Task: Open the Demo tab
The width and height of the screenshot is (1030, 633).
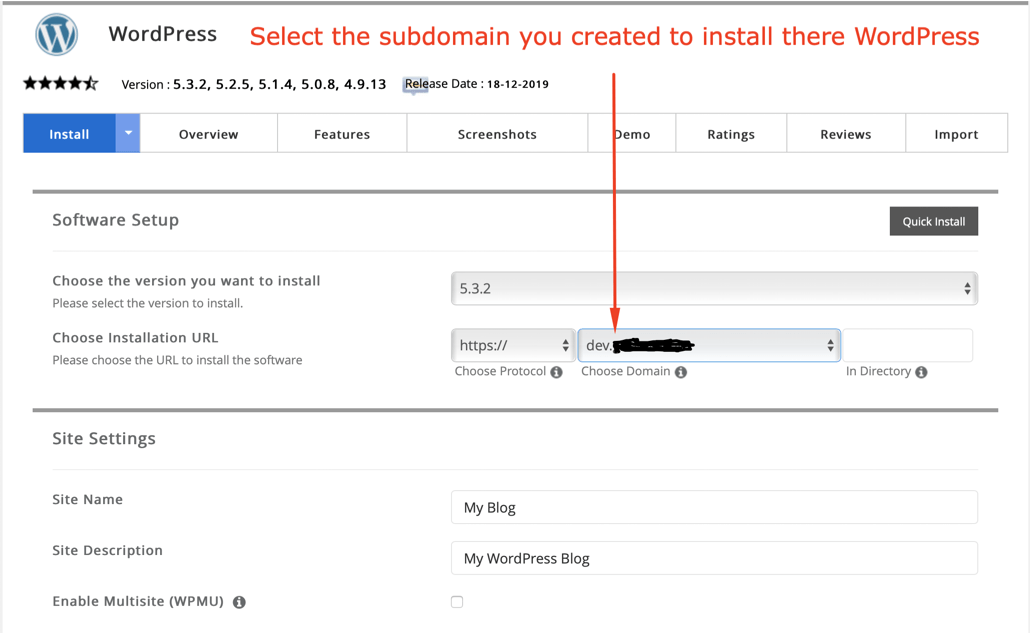Action: [x=632, y=134]
